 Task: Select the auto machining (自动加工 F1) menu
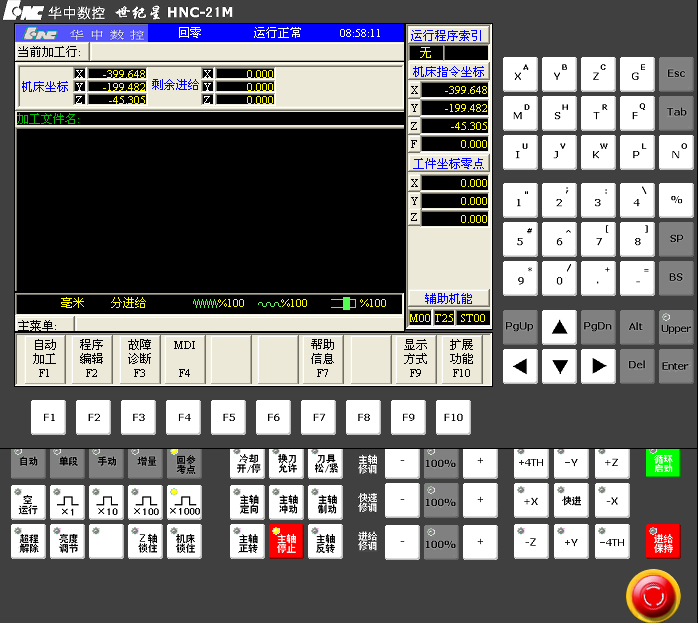[x=44, y=359]
